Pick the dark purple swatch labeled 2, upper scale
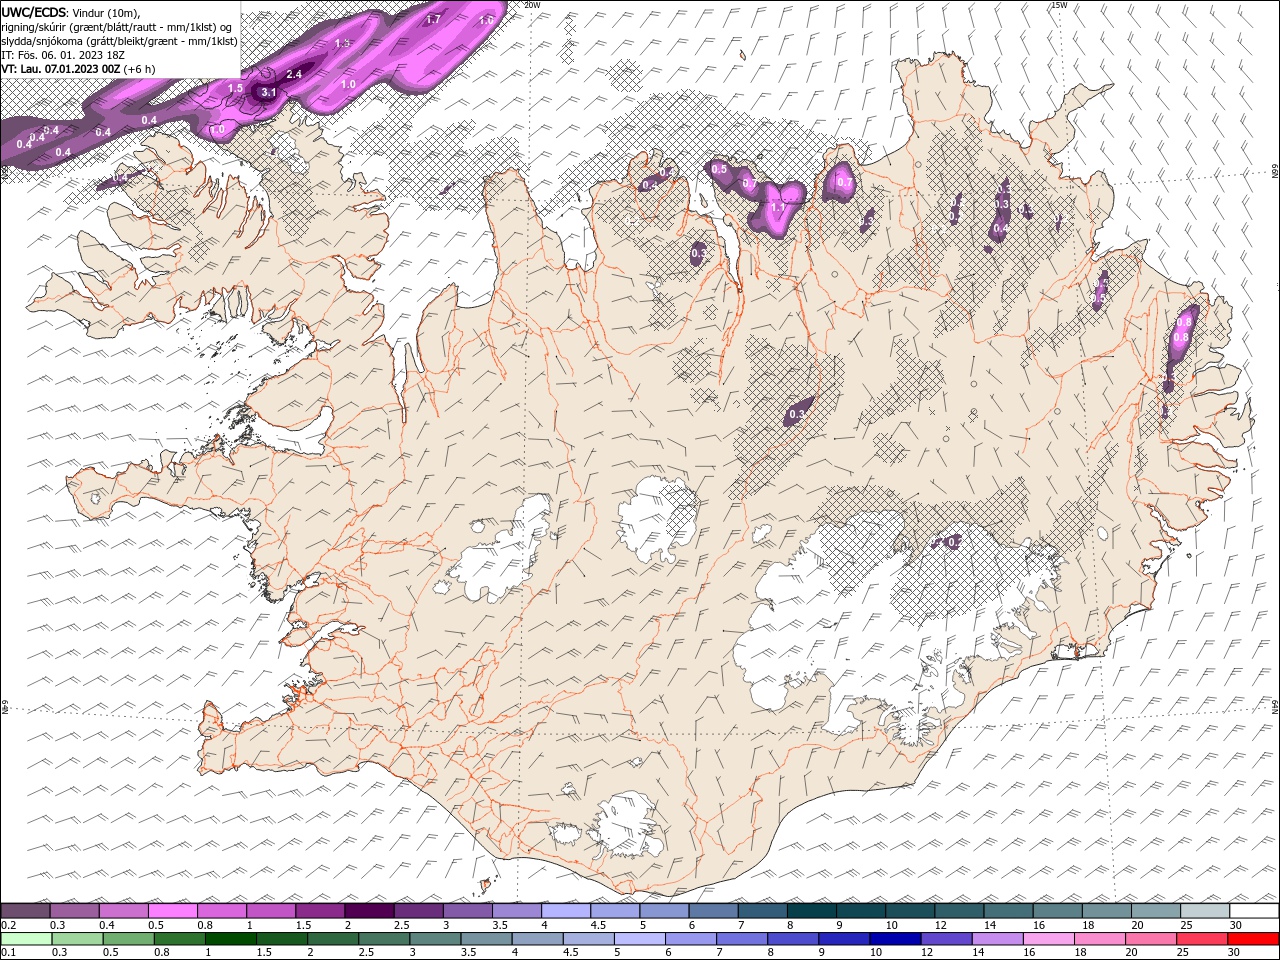The image size is (1280, 960). click(x=369, y=911)
